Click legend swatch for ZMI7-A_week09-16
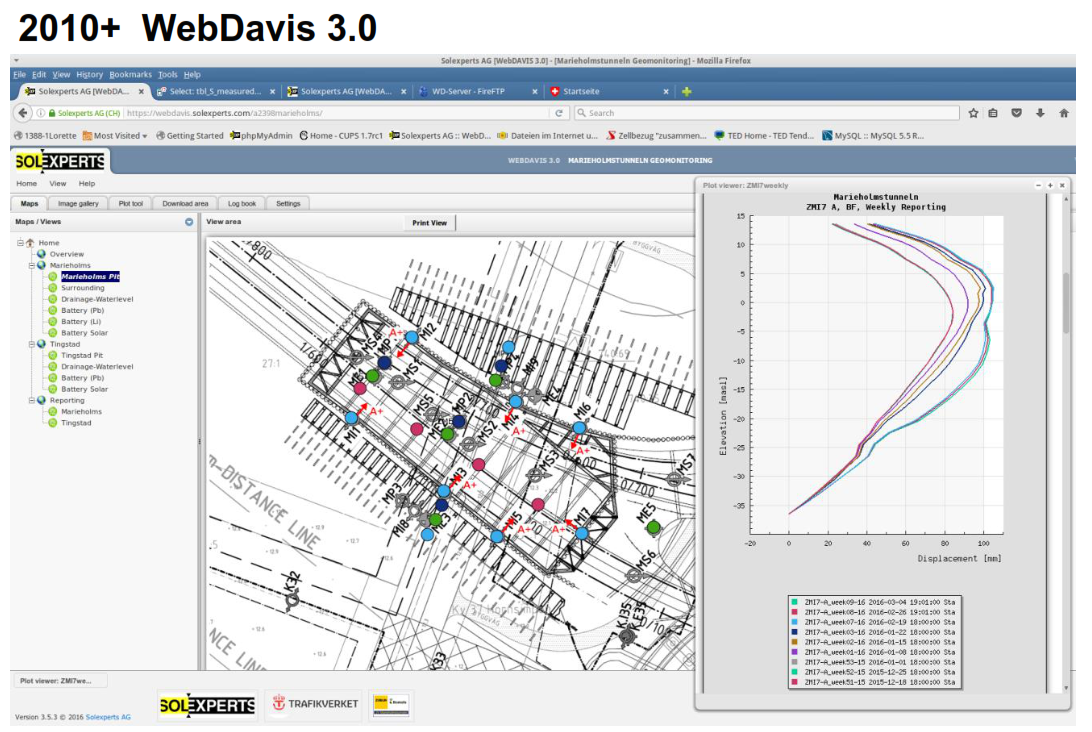The width and height of the screenshot is (1092, 732). coord(795,602)
